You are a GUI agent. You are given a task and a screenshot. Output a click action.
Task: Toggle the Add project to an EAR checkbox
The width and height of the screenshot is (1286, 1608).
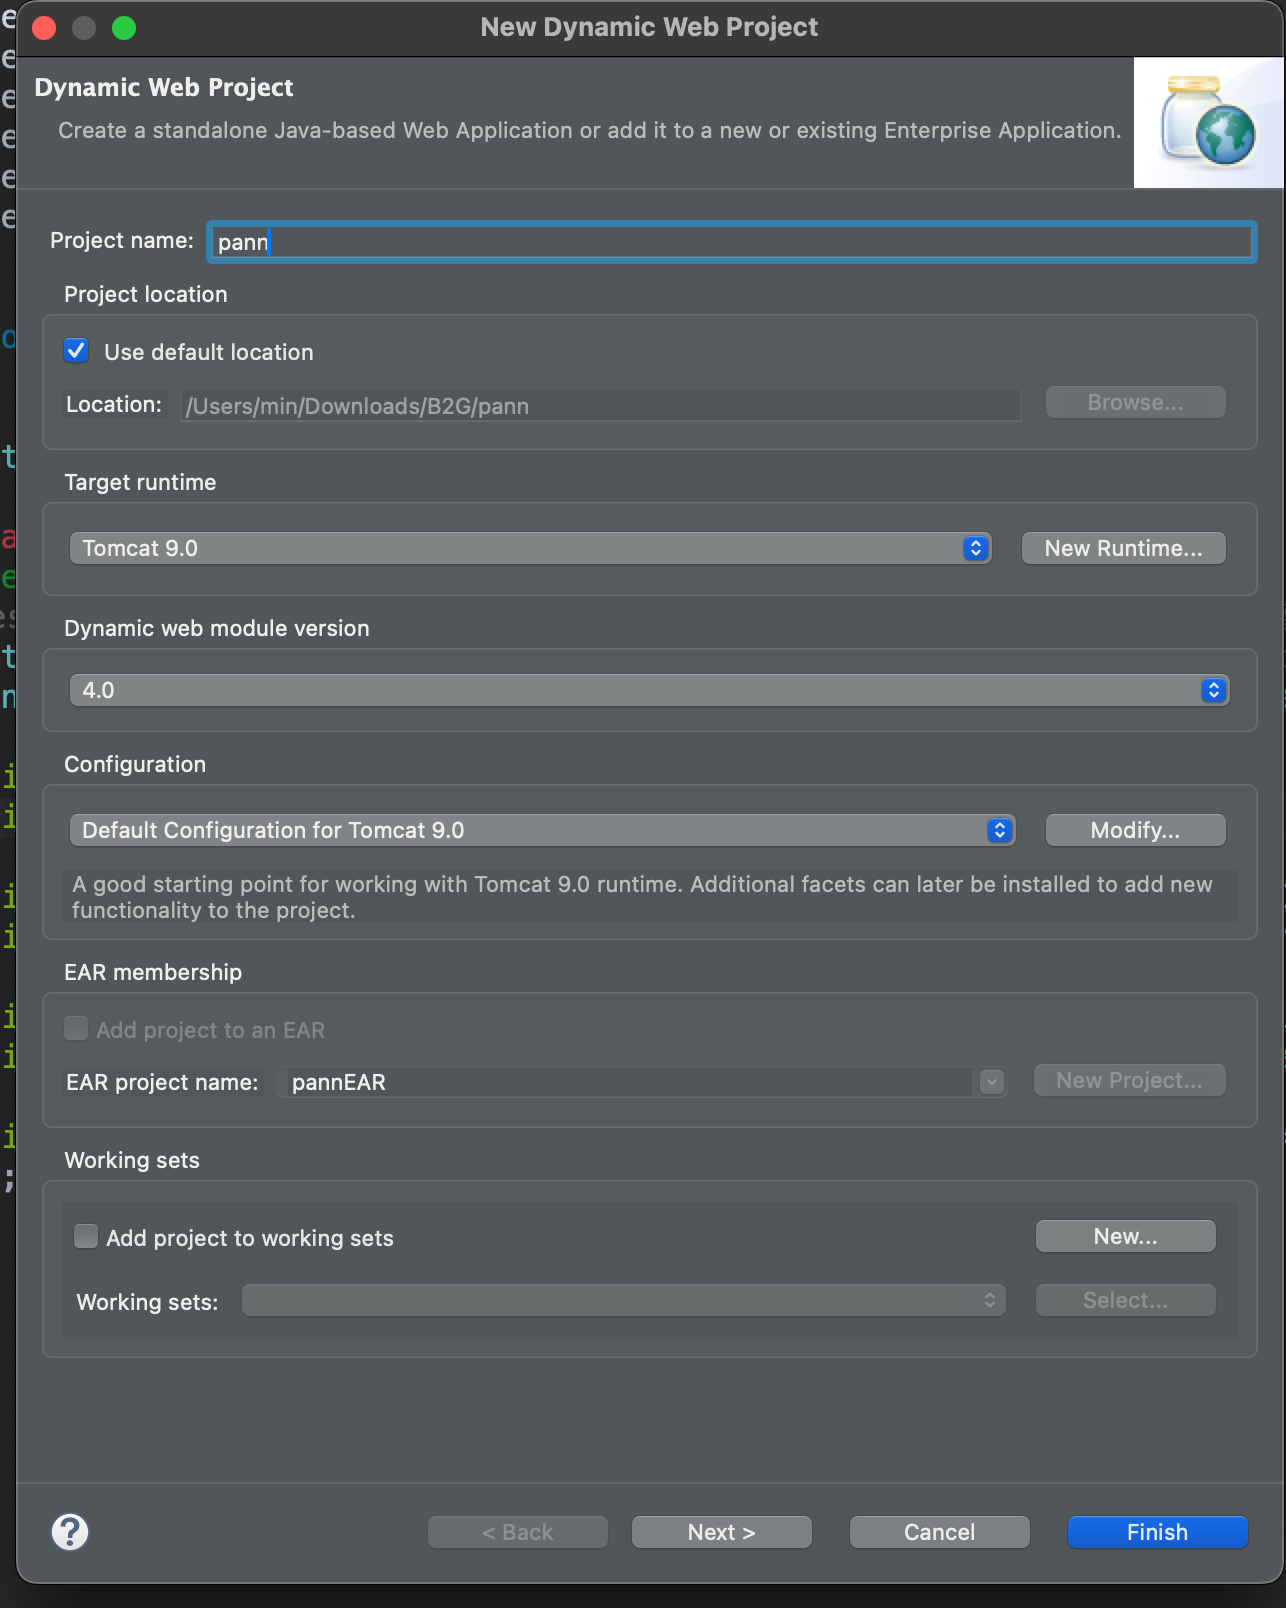(x=76, y=1029)
